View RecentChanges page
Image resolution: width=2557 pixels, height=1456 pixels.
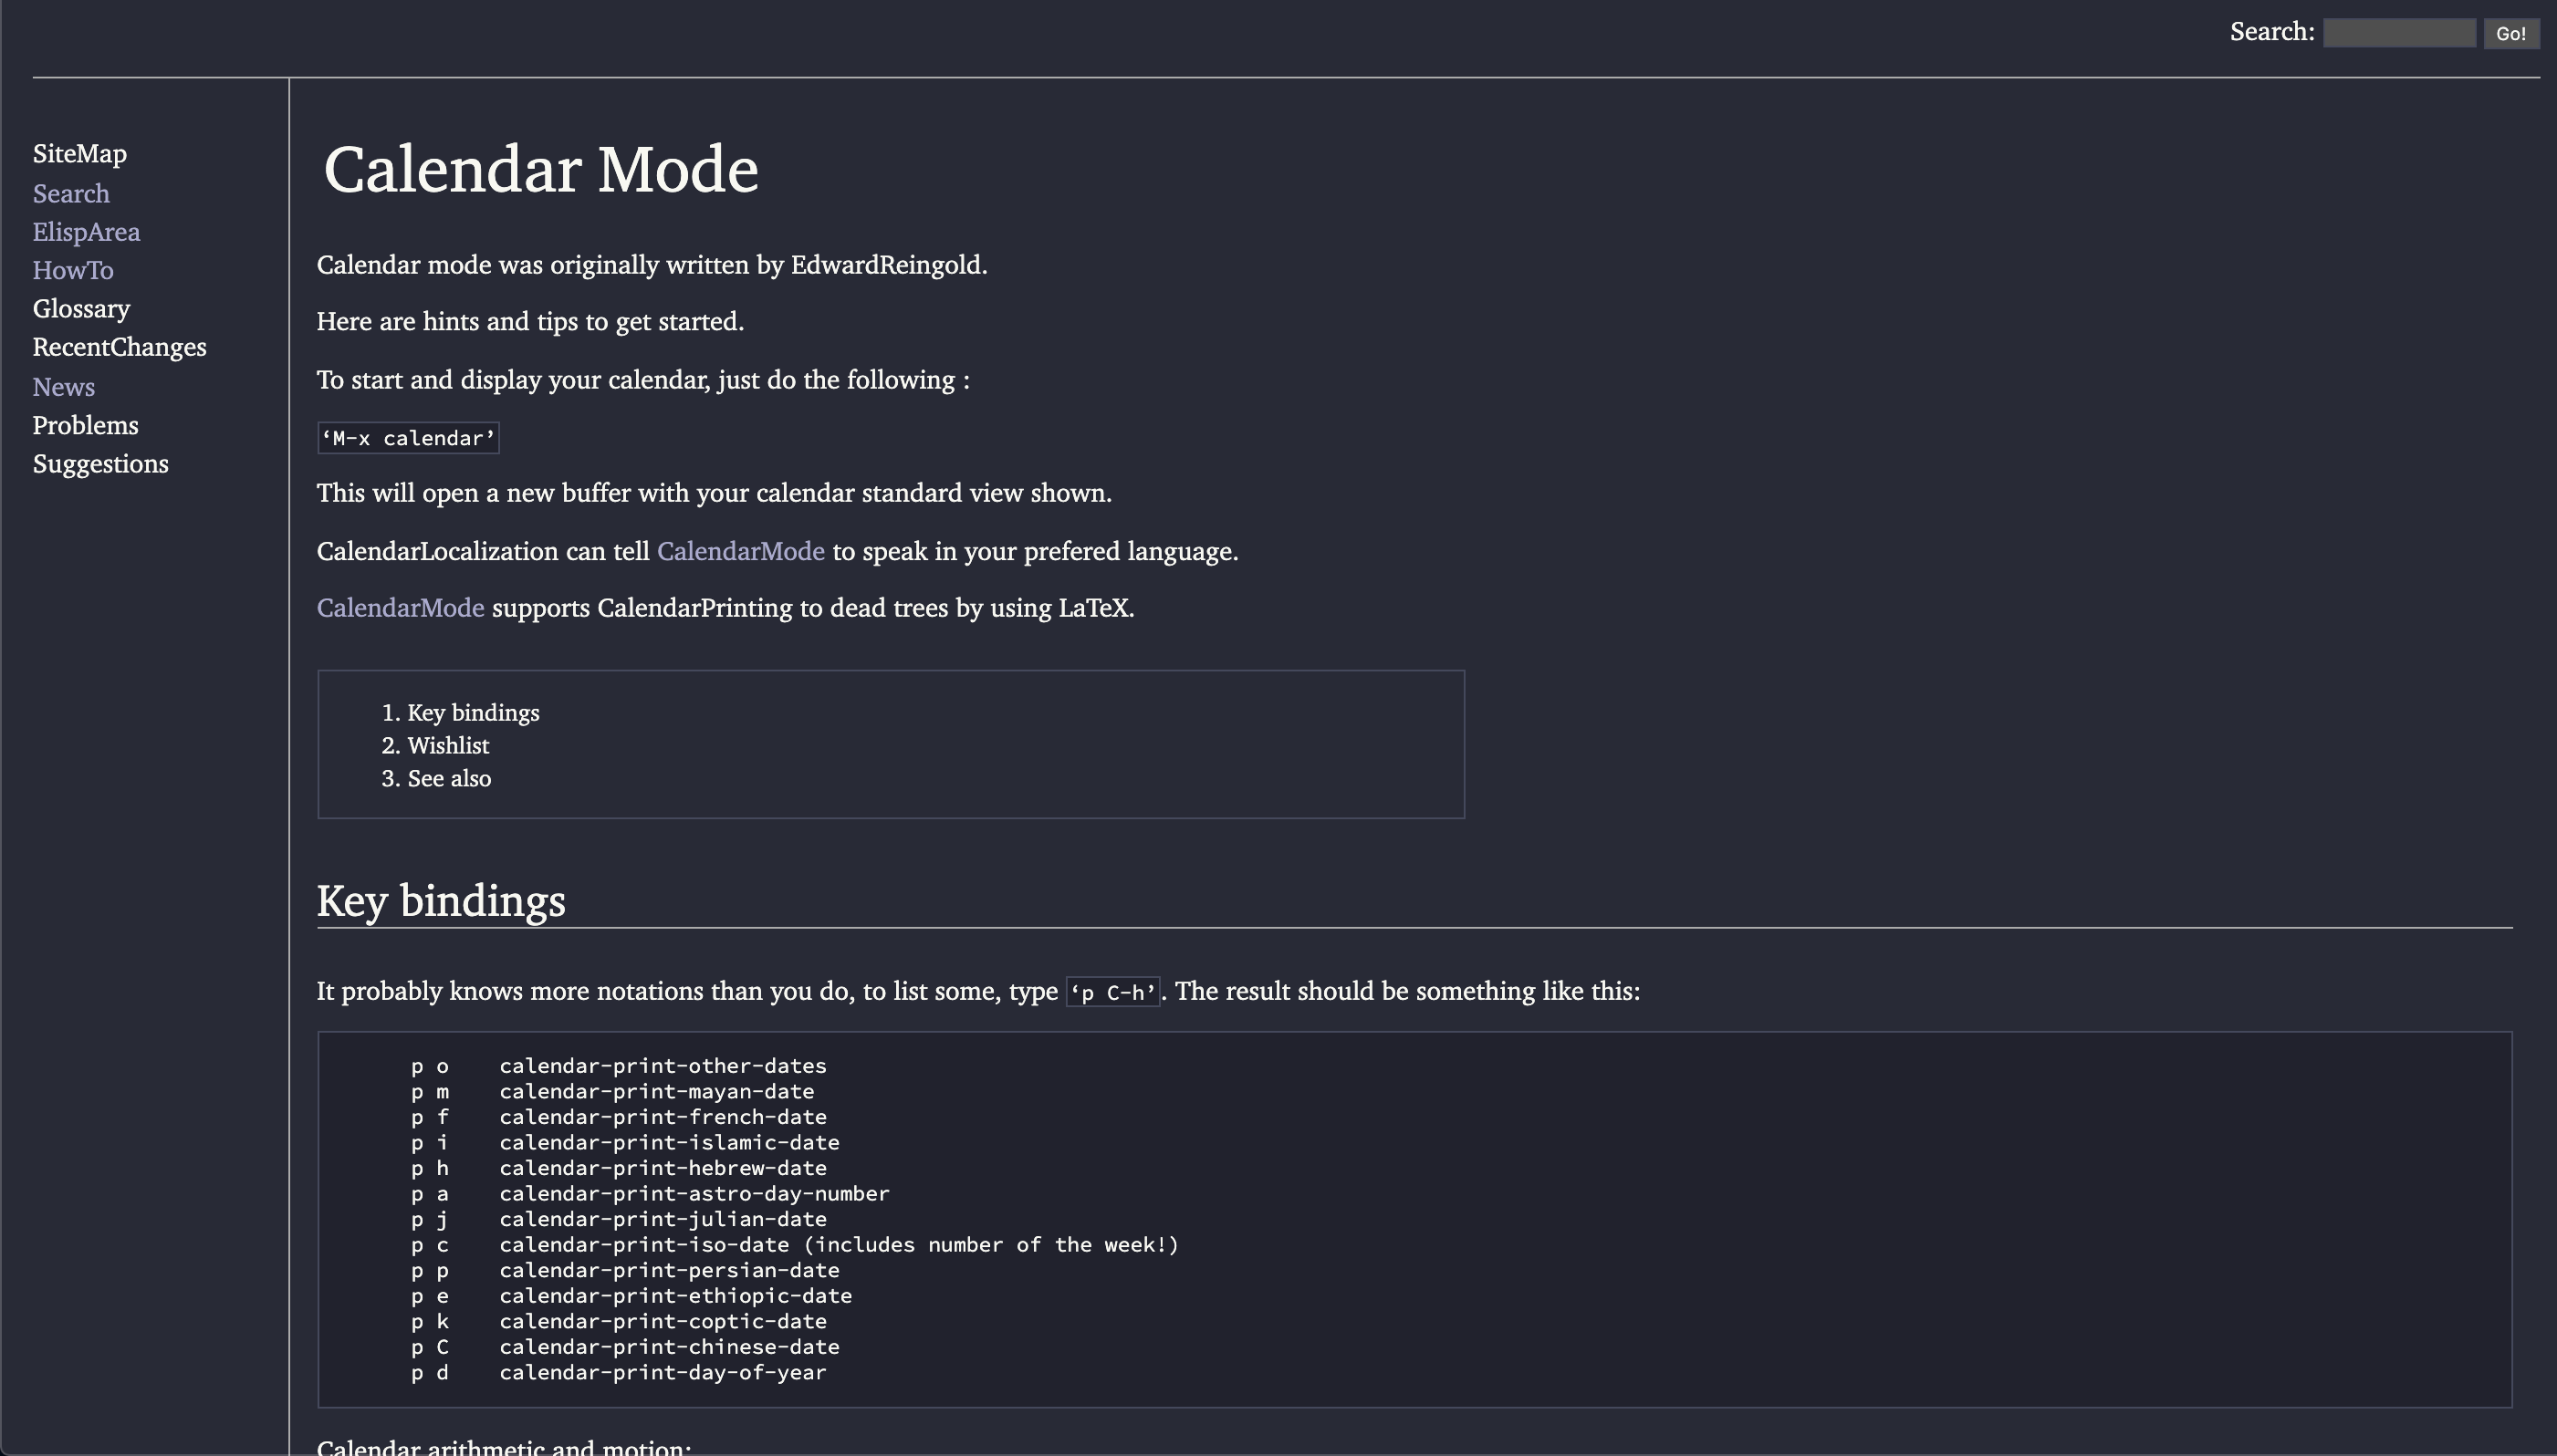[119, 347]
